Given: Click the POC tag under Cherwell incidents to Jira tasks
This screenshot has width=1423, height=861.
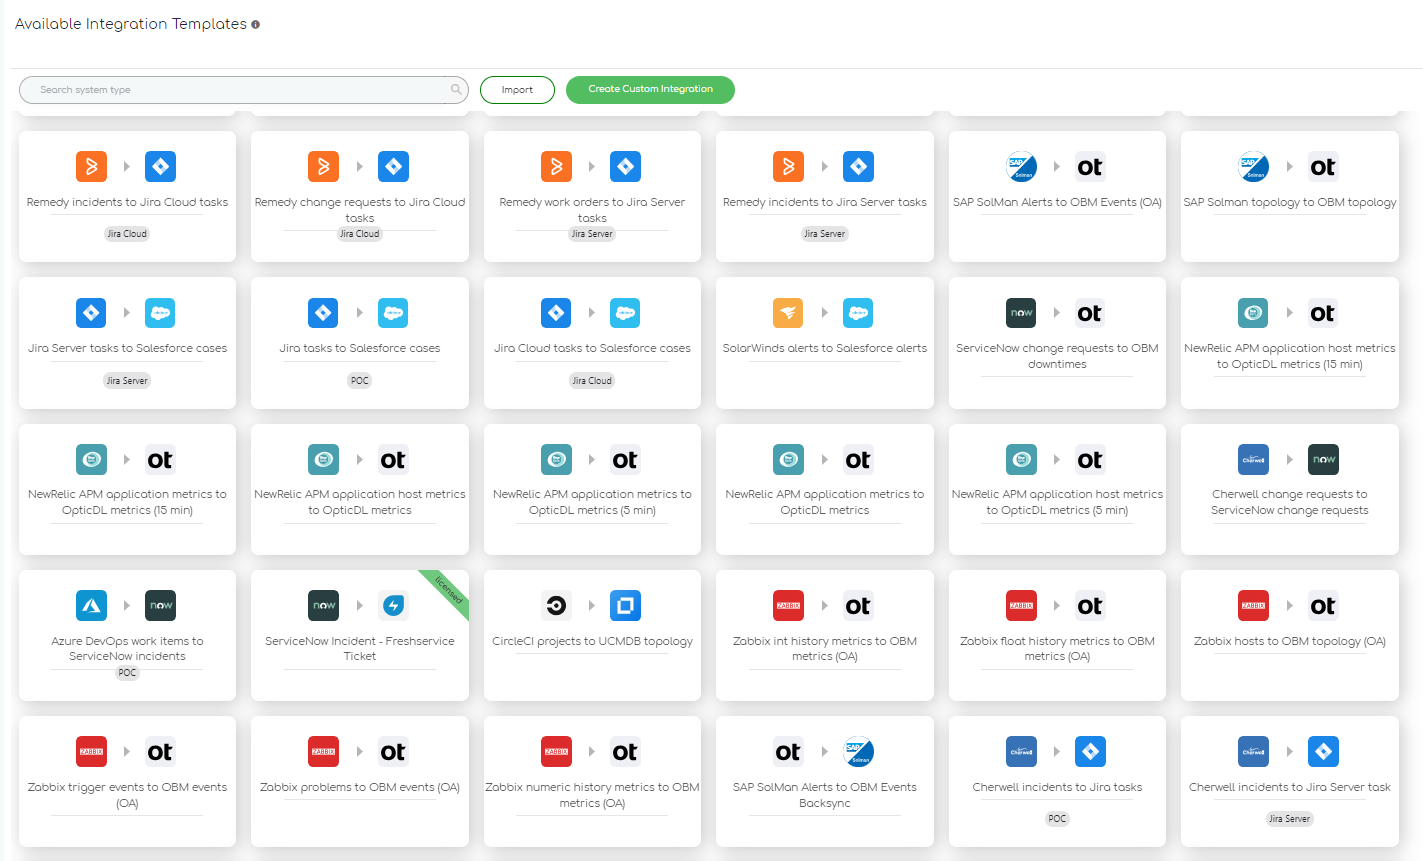Looking at the screenshot, I should (1057, 818).
